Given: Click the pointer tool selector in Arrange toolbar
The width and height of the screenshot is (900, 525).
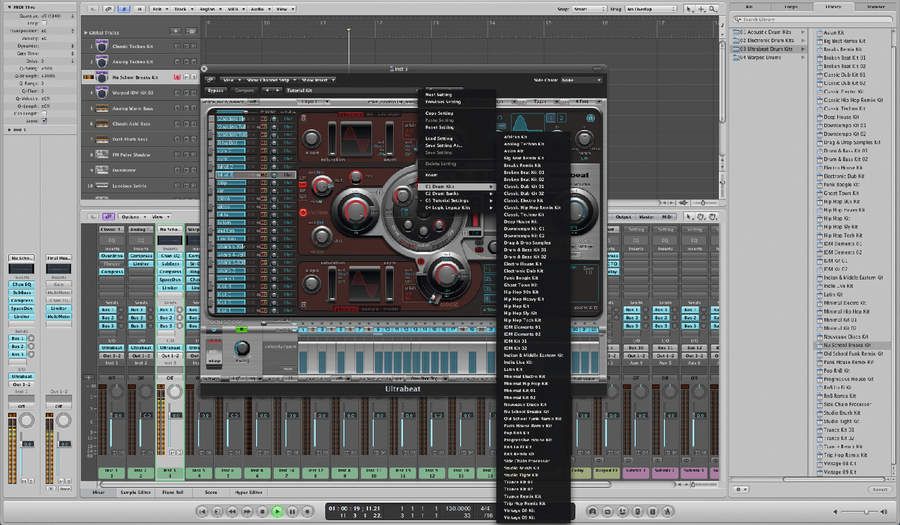Looking at the screenshot, I should [x=691, y=9].
